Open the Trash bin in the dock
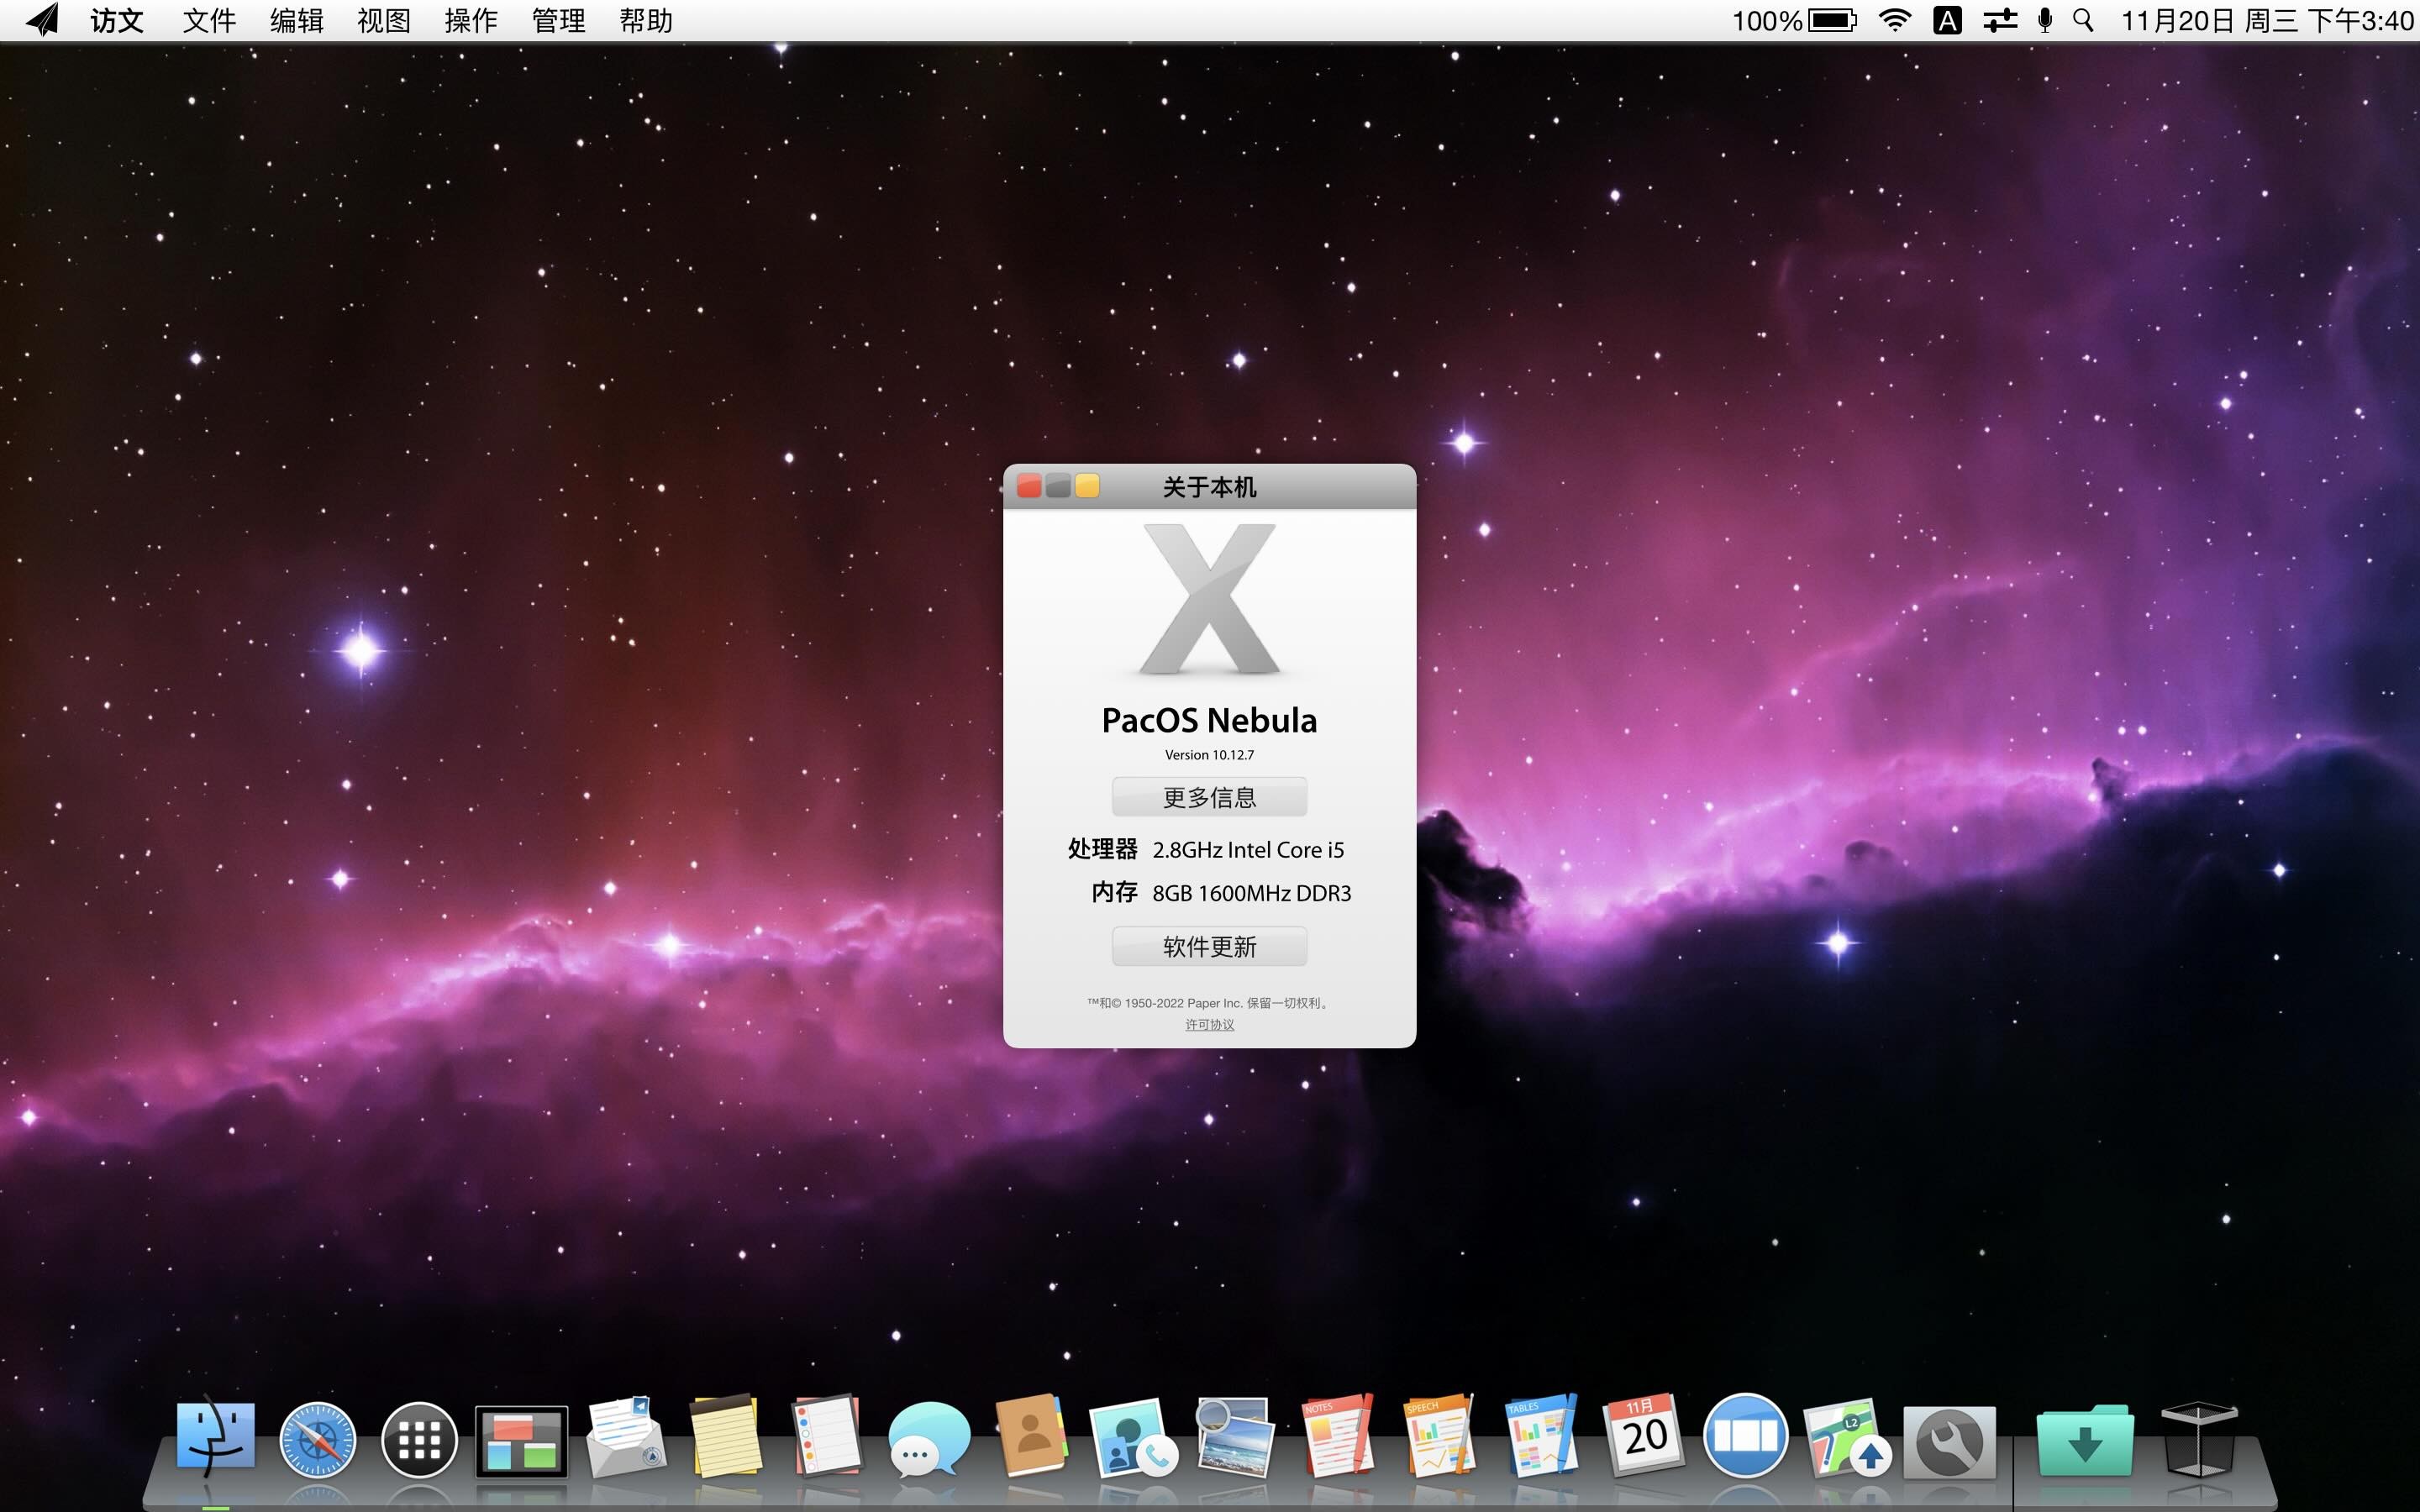Screen dimensions: 2420x1512 (2199, 1439)
